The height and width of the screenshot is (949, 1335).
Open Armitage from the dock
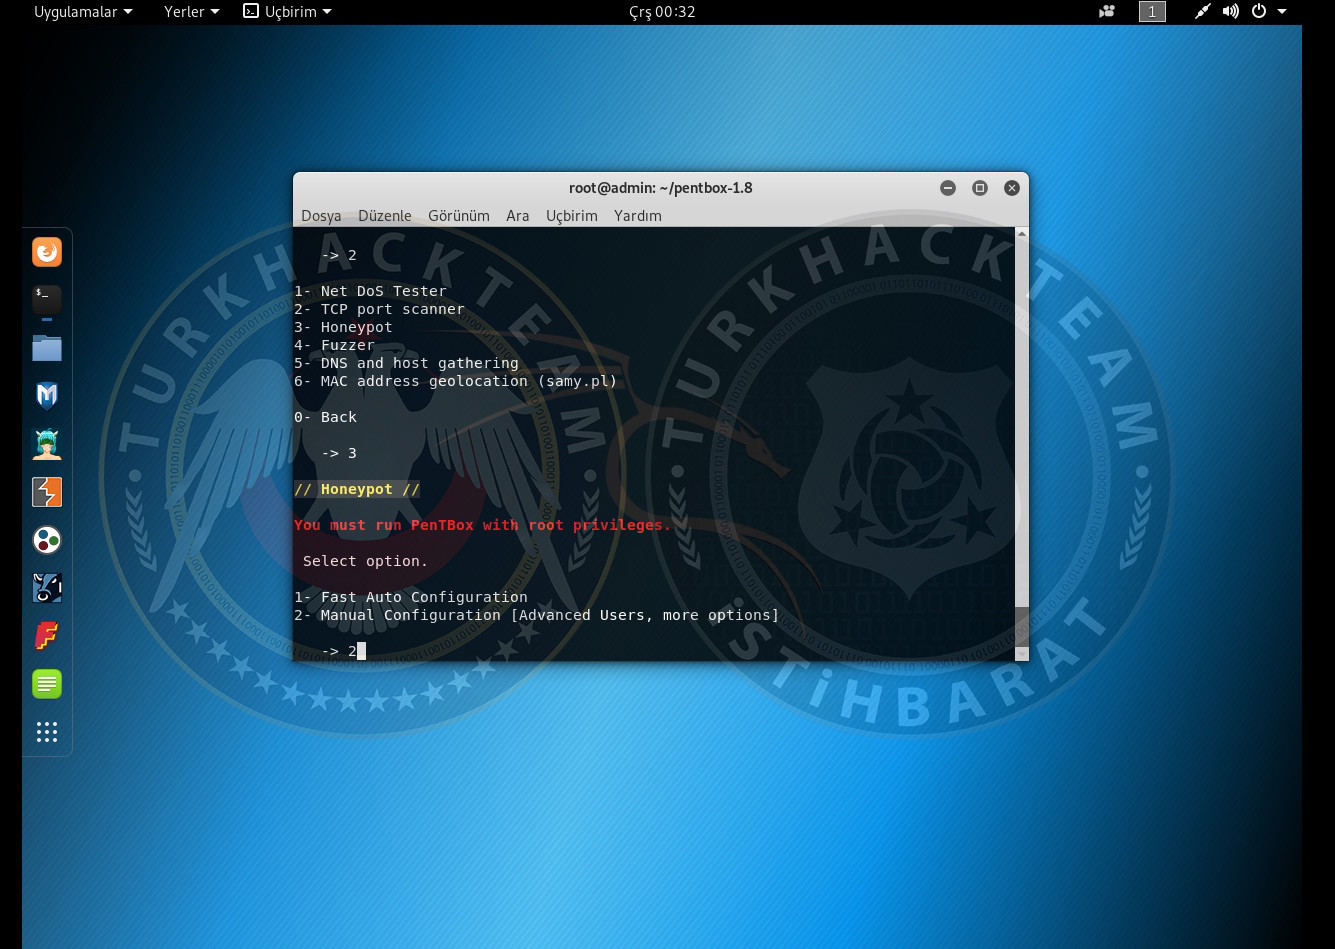[47, 444]
